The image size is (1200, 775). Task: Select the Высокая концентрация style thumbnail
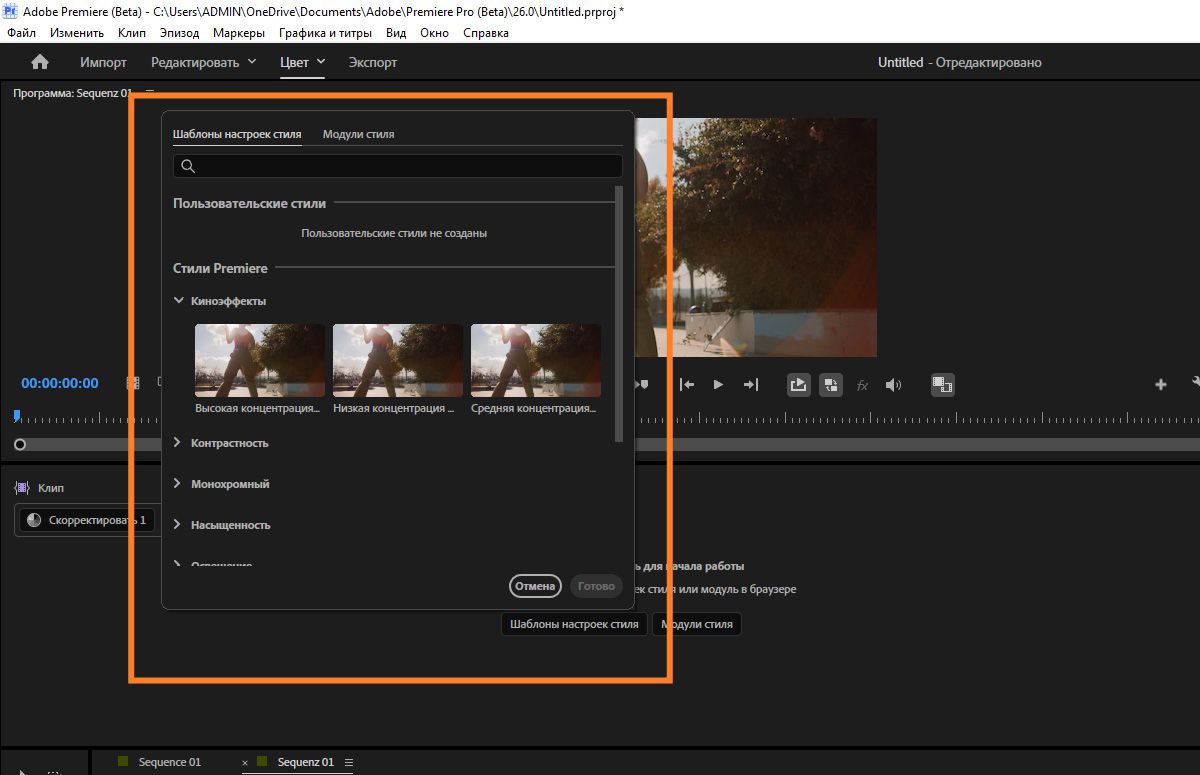coord(260,361)
